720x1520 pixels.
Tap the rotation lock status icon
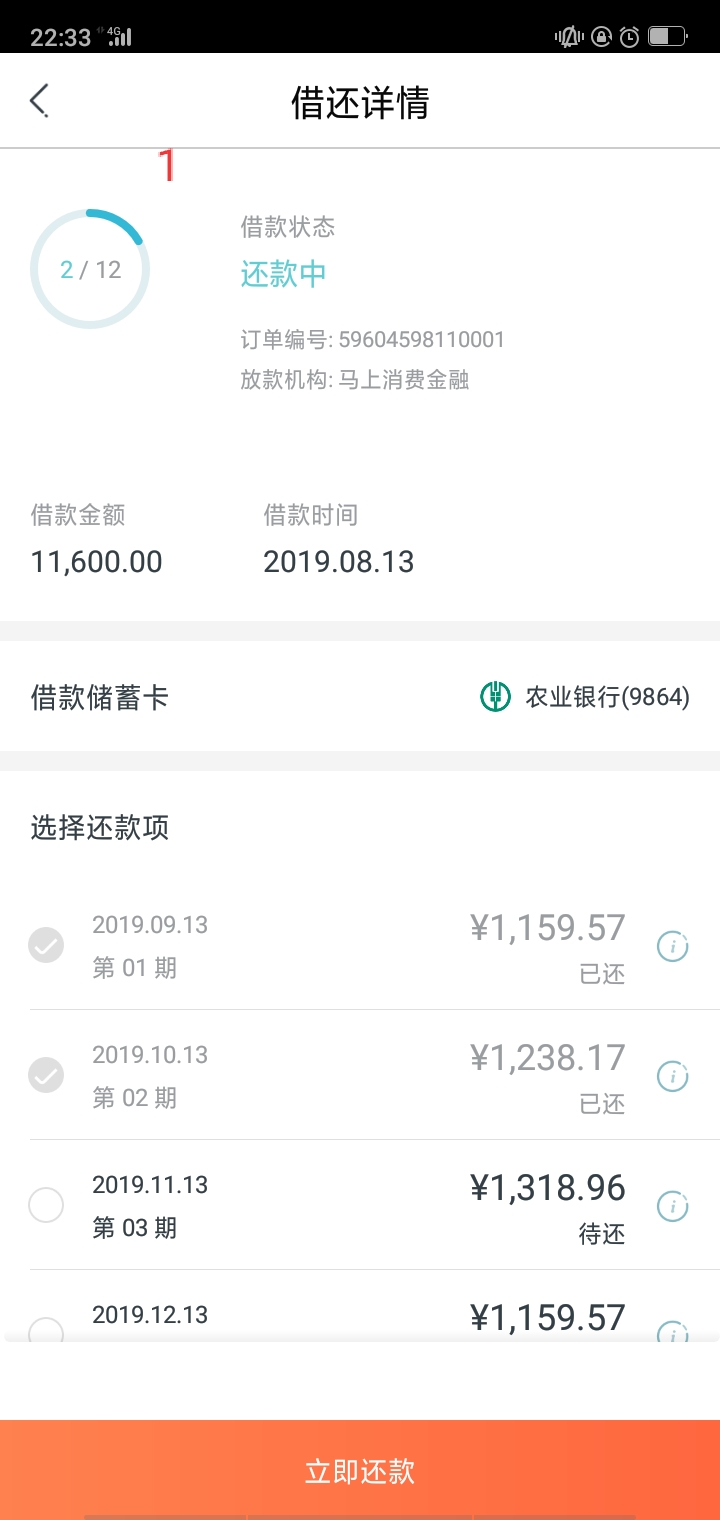pyautogui.click(x=601, y=37)
